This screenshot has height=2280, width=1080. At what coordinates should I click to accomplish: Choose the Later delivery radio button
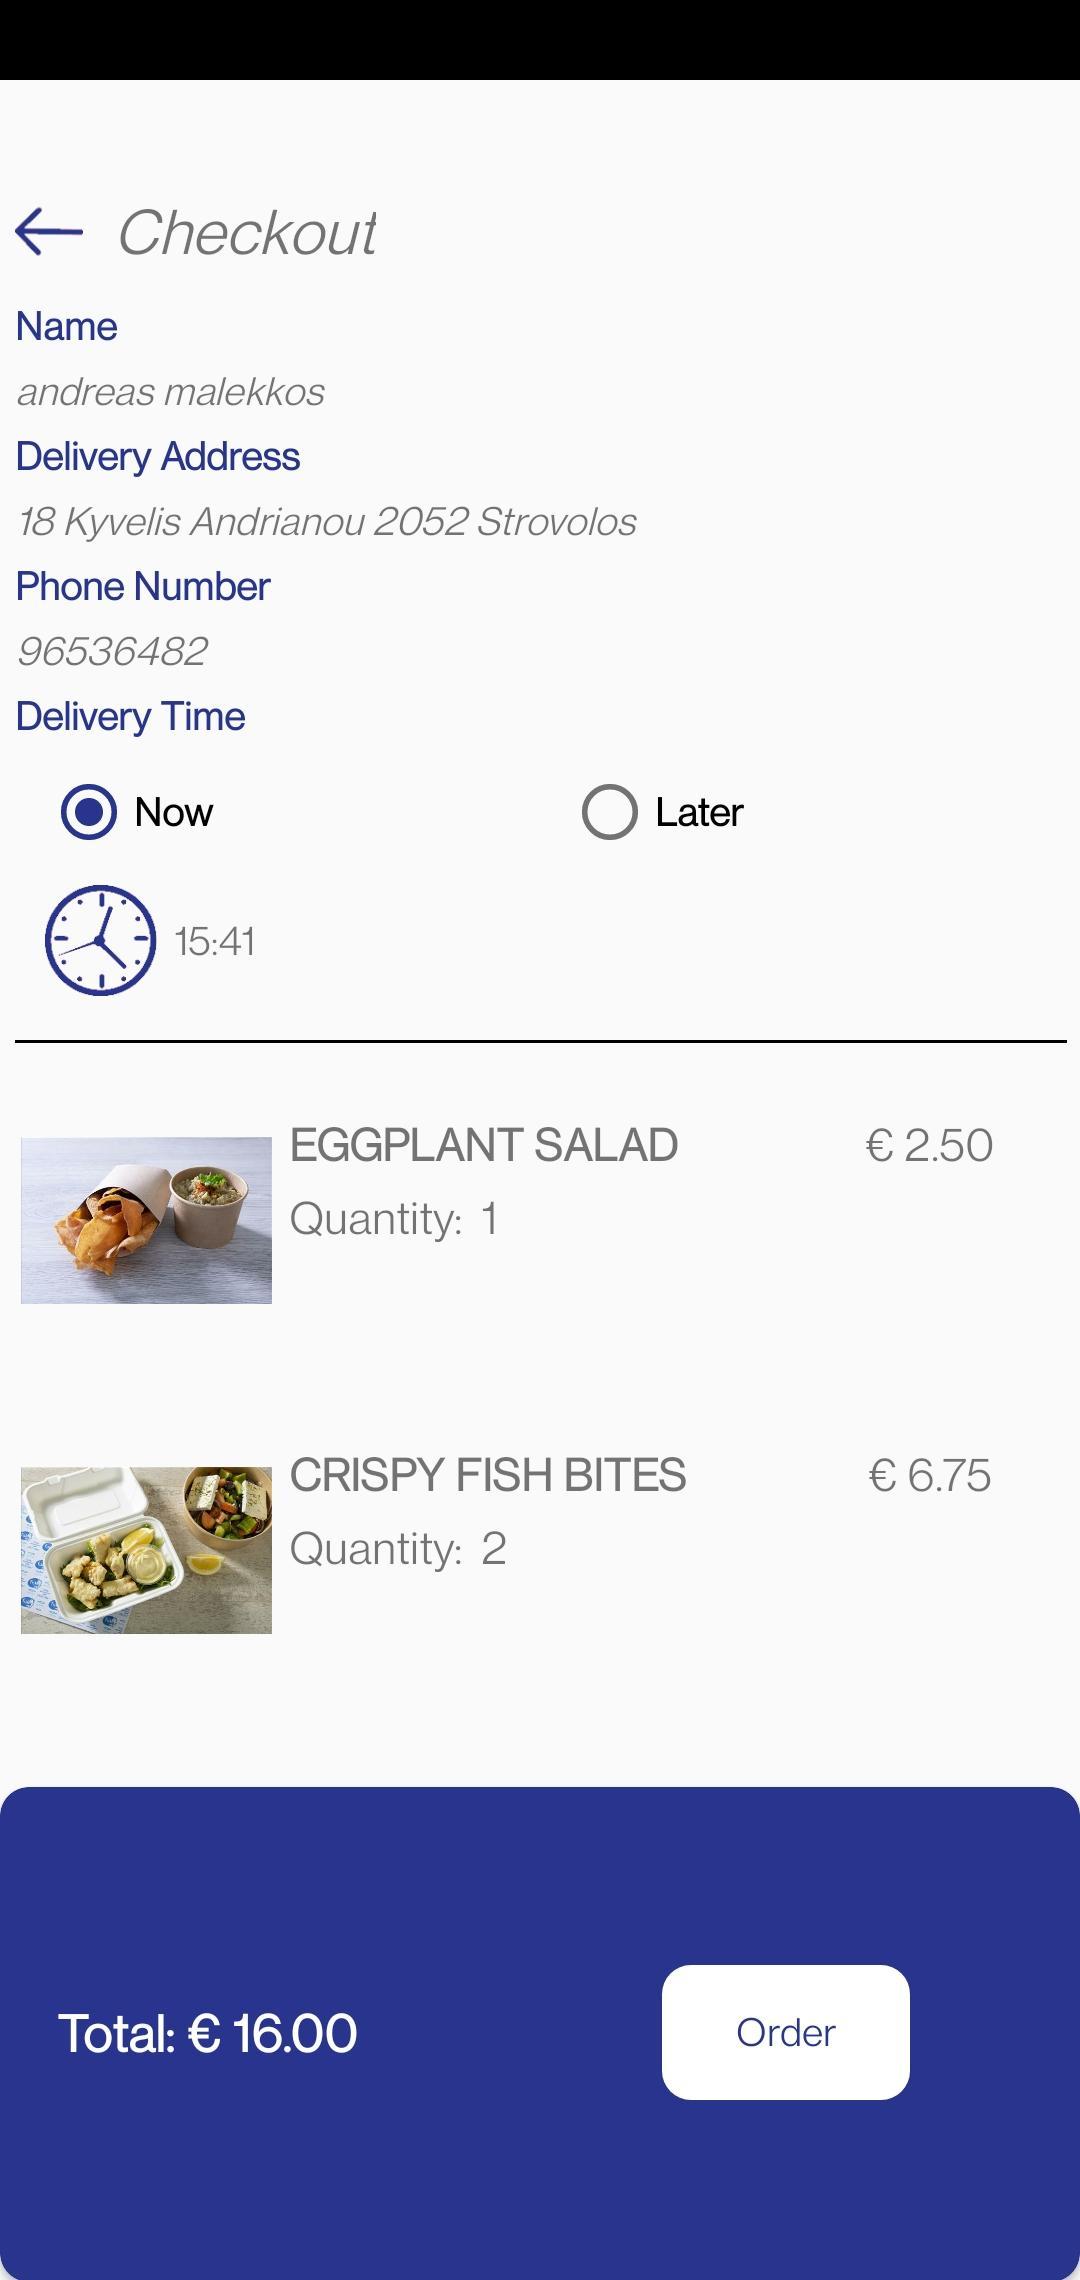(x=610, y=811)
